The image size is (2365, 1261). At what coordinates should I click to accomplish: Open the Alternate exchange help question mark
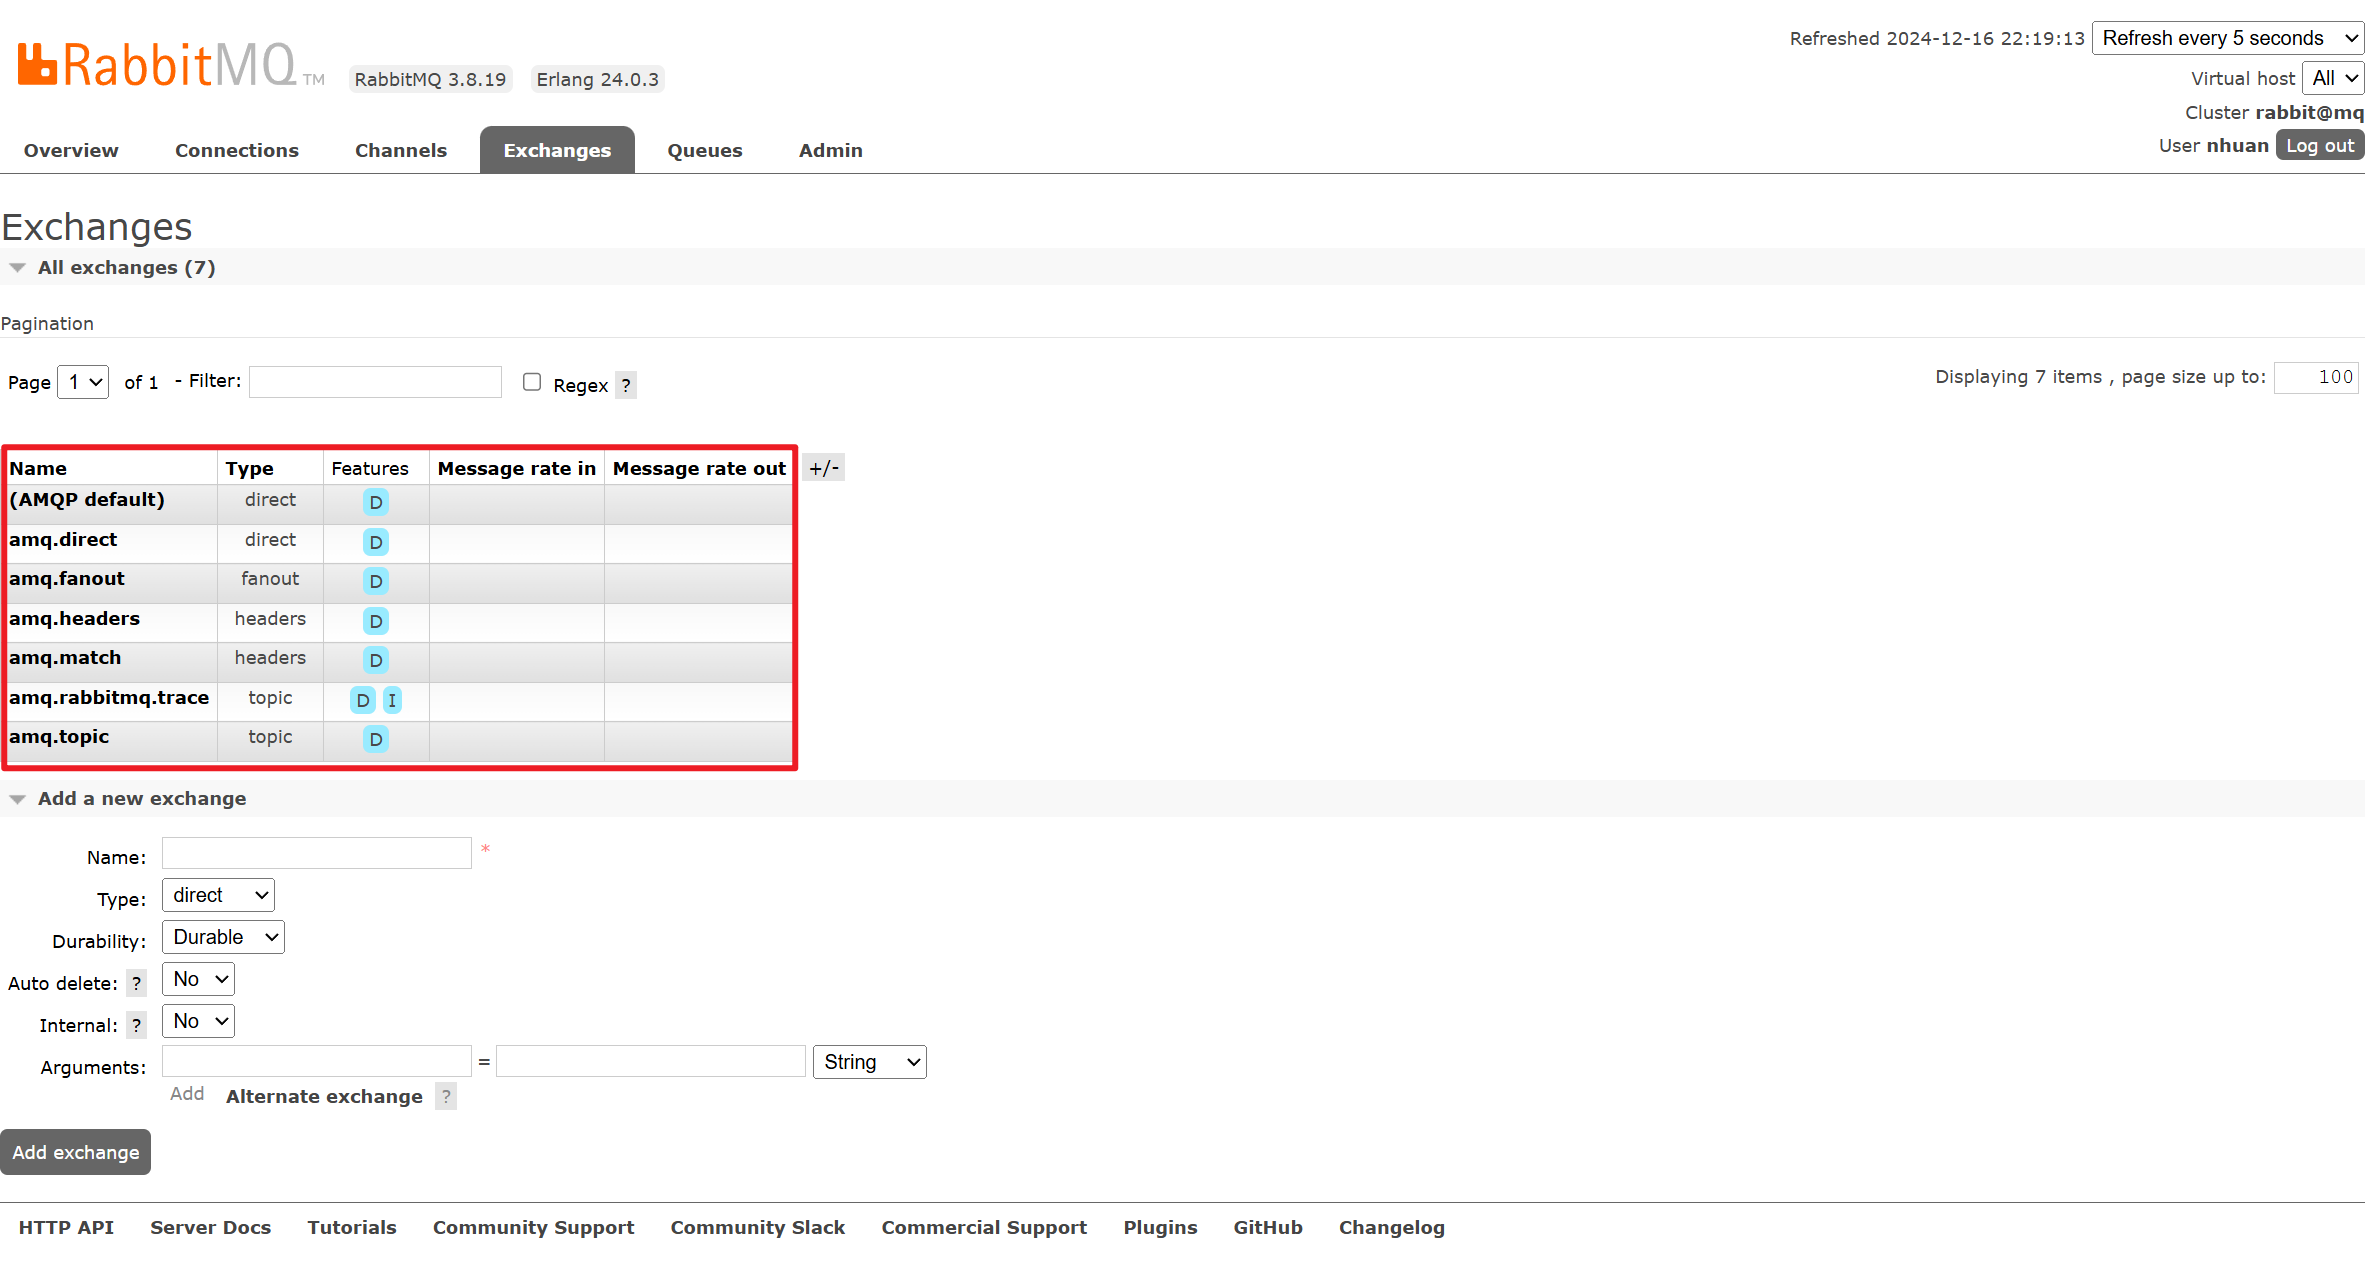(446, 1096)
